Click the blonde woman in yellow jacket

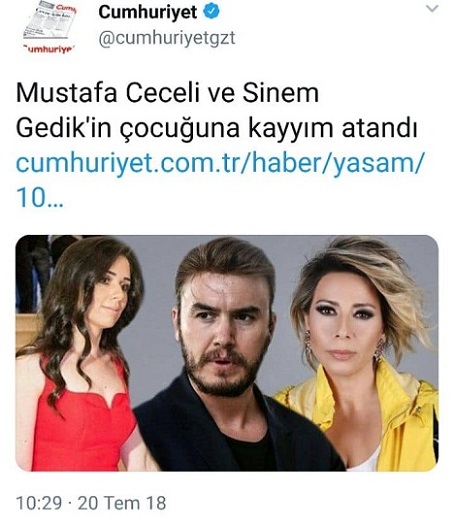(x=362, y=355)
